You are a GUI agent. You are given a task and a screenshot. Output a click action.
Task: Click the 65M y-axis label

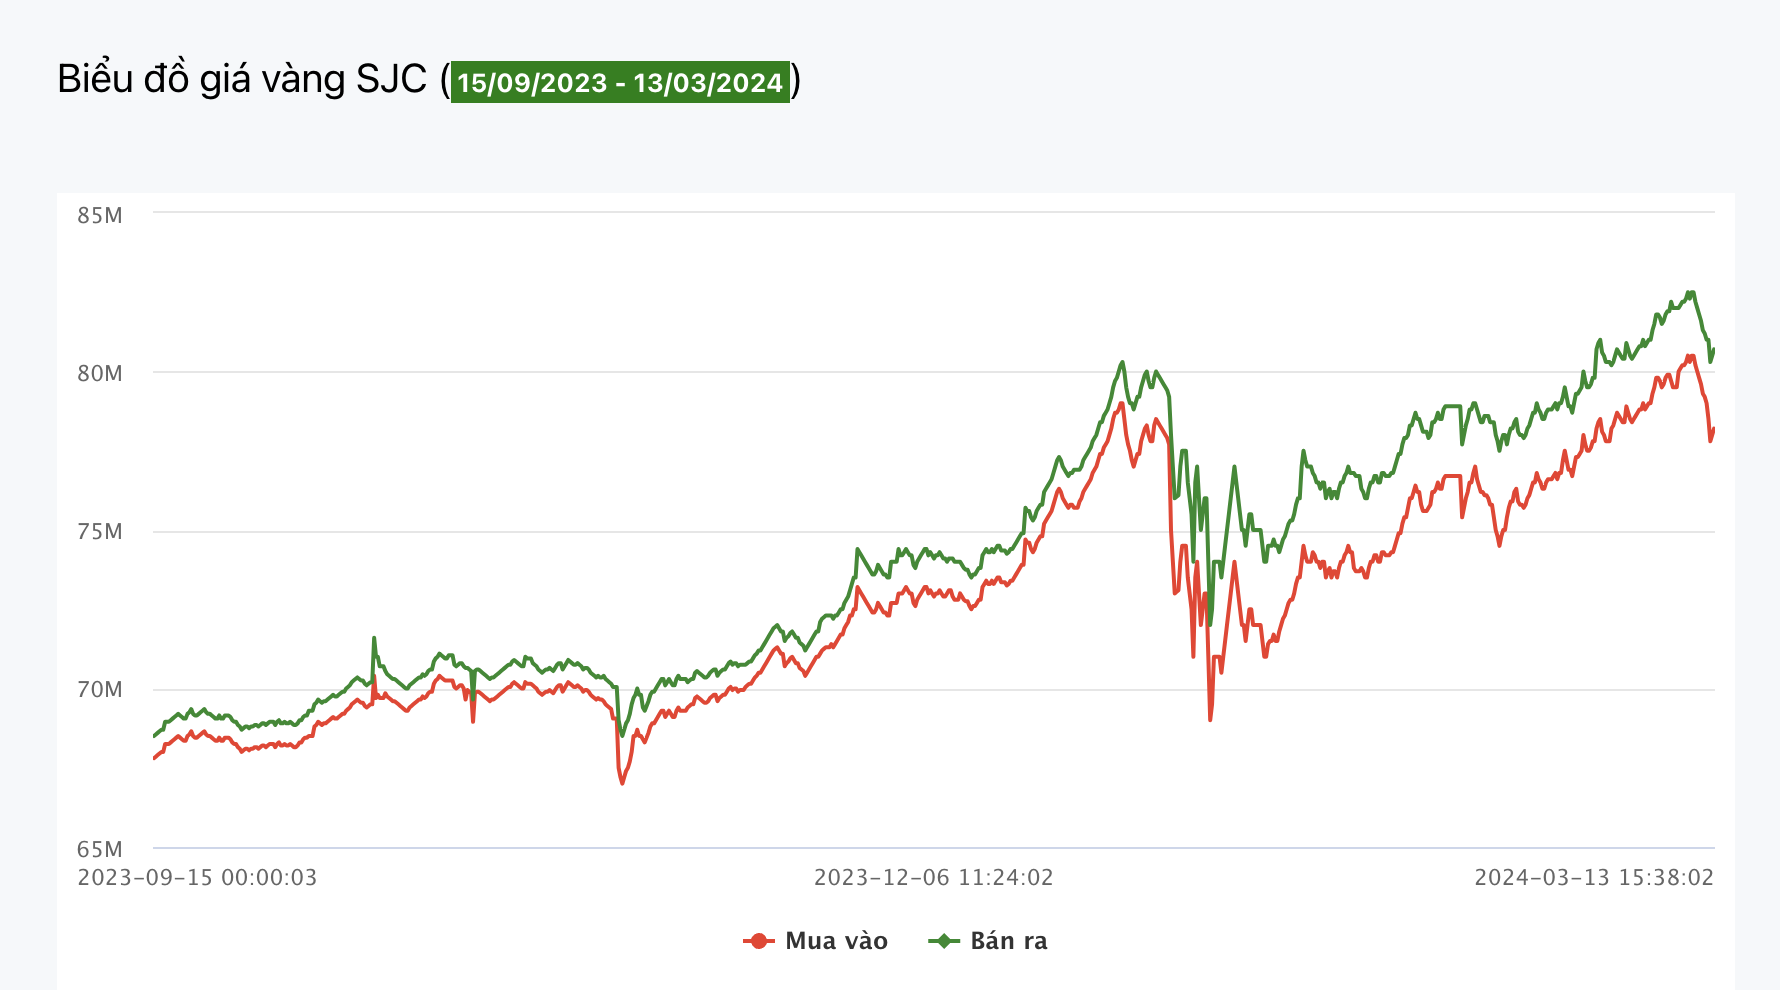[100, 849]
